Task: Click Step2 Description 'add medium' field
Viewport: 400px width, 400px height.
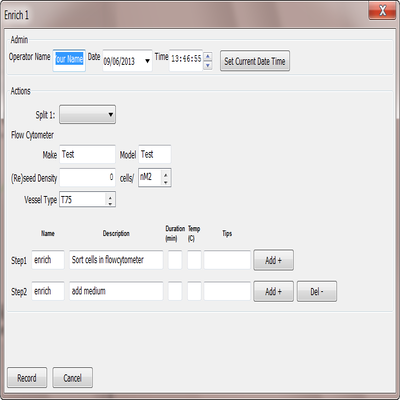Action: [116, 291]
